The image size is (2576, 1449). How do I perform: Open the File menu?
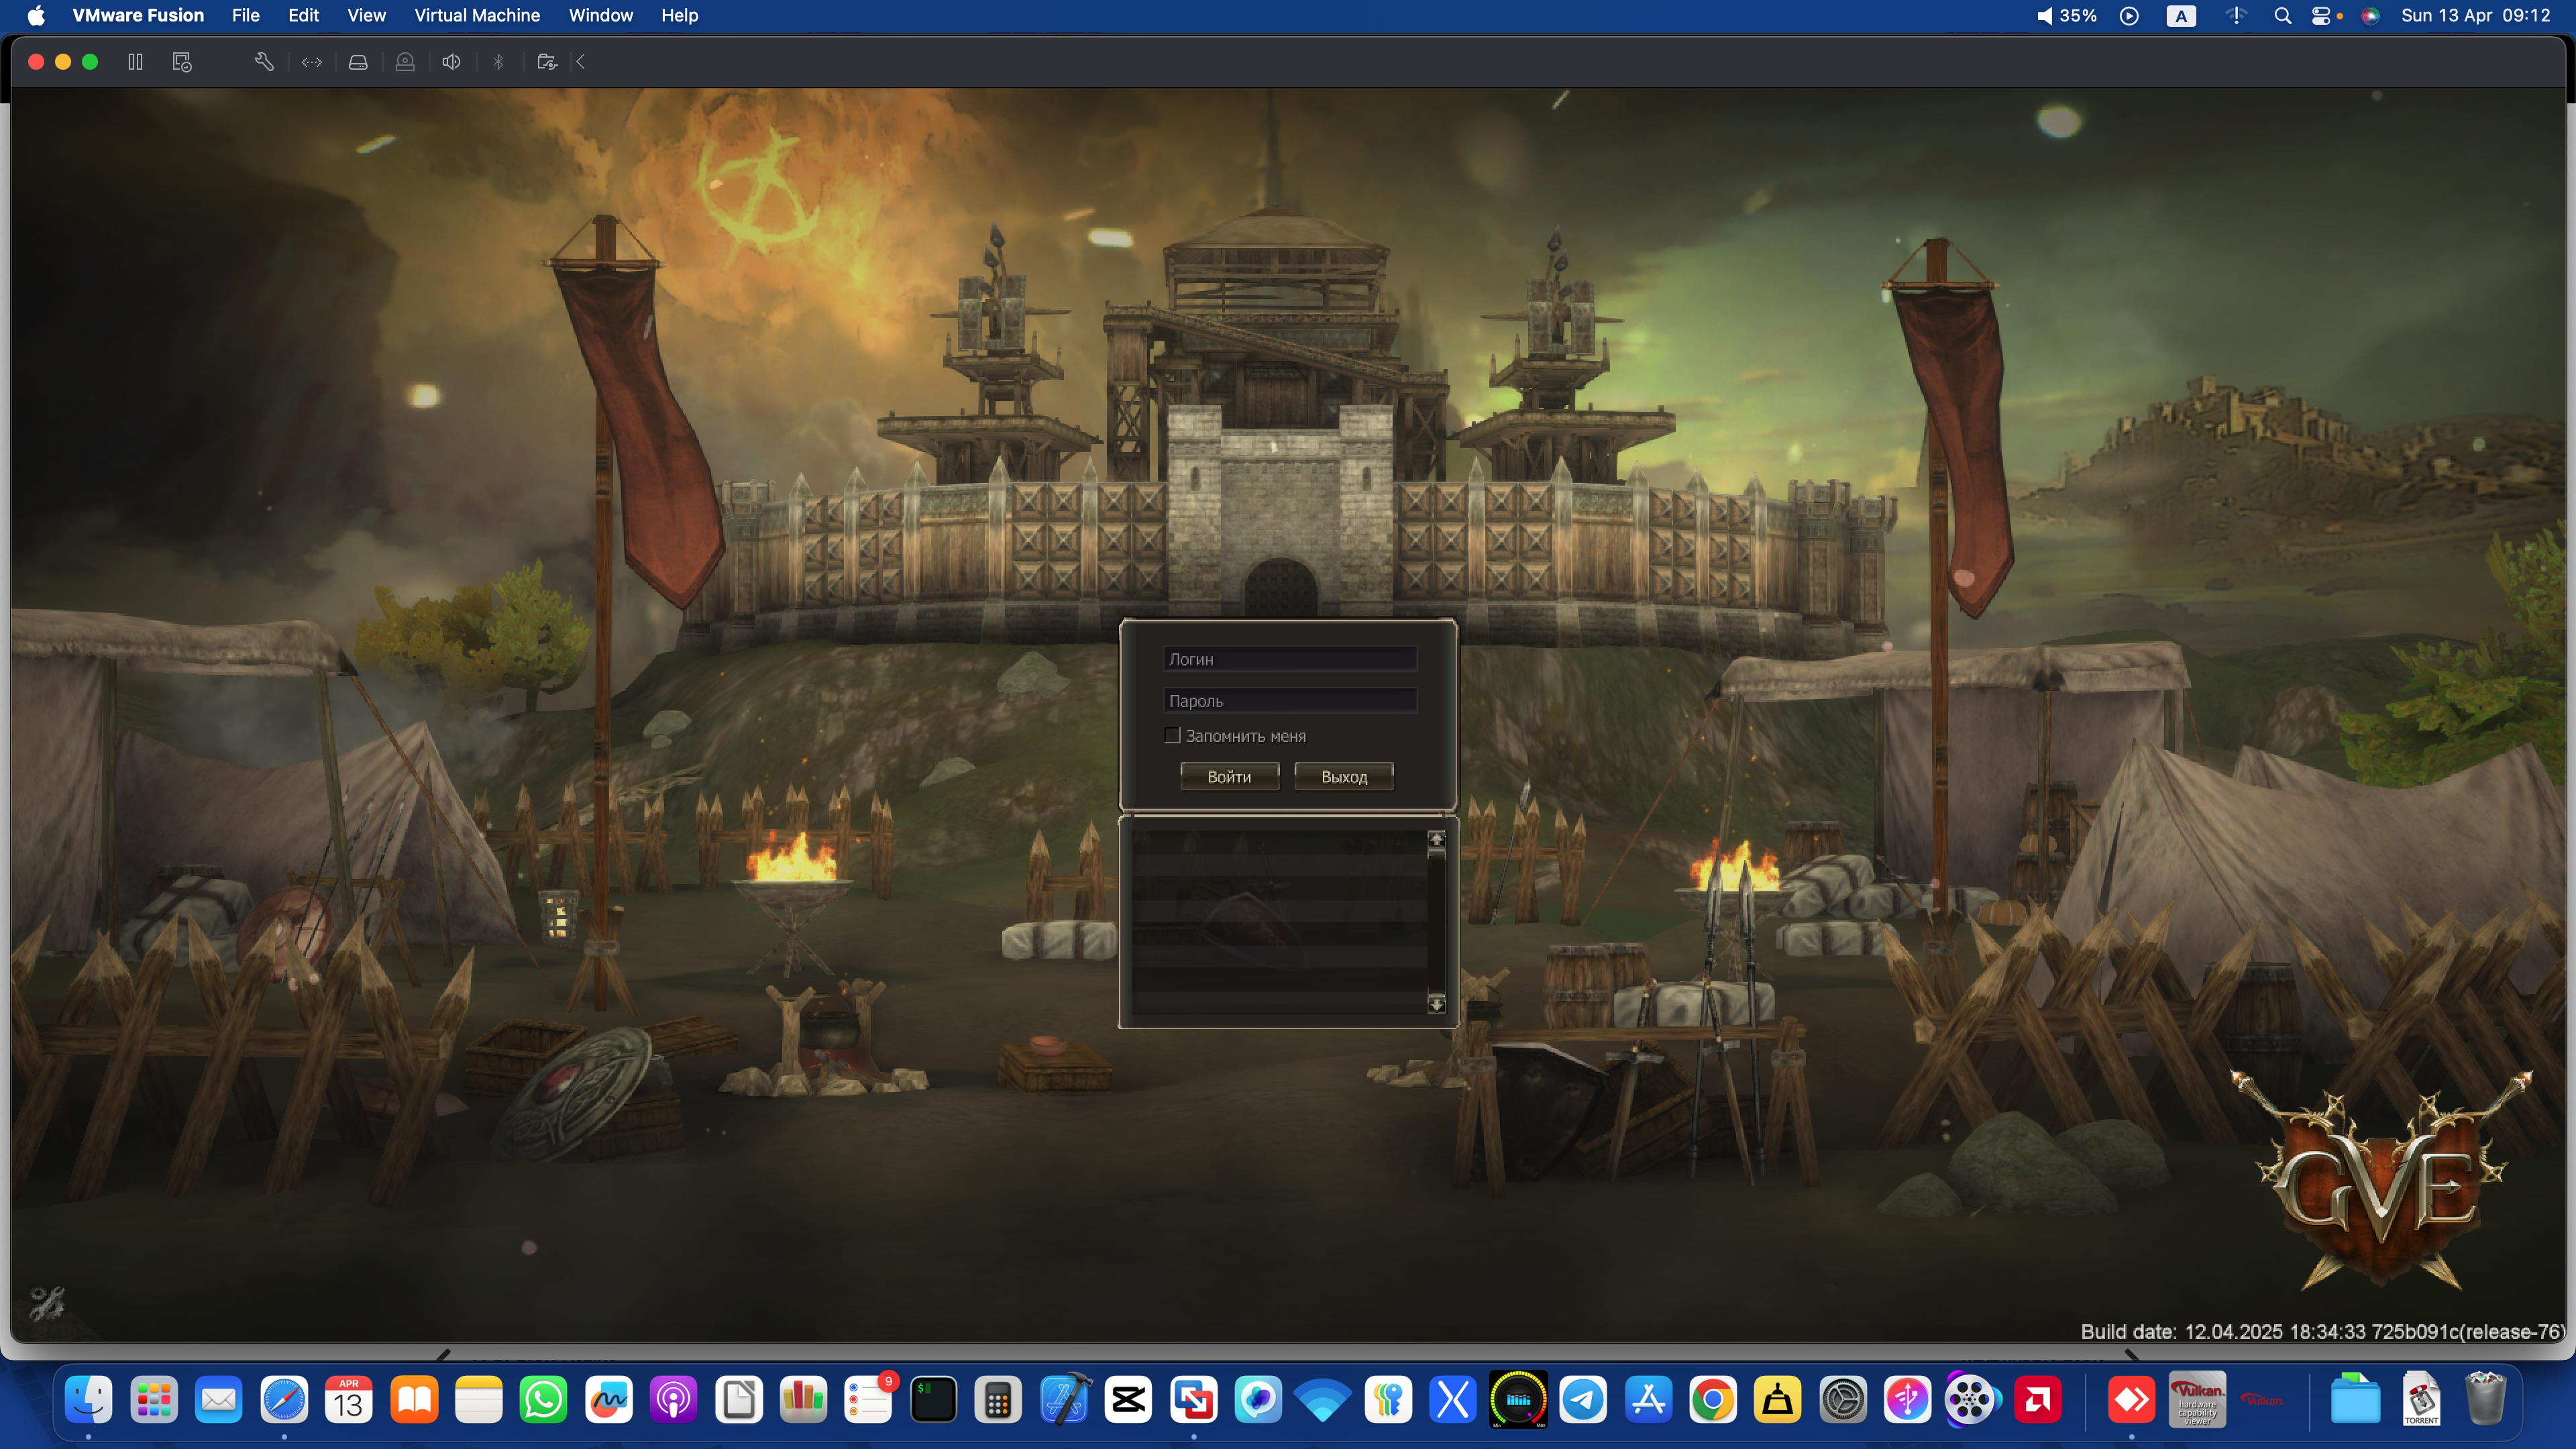tap(246, 15)
